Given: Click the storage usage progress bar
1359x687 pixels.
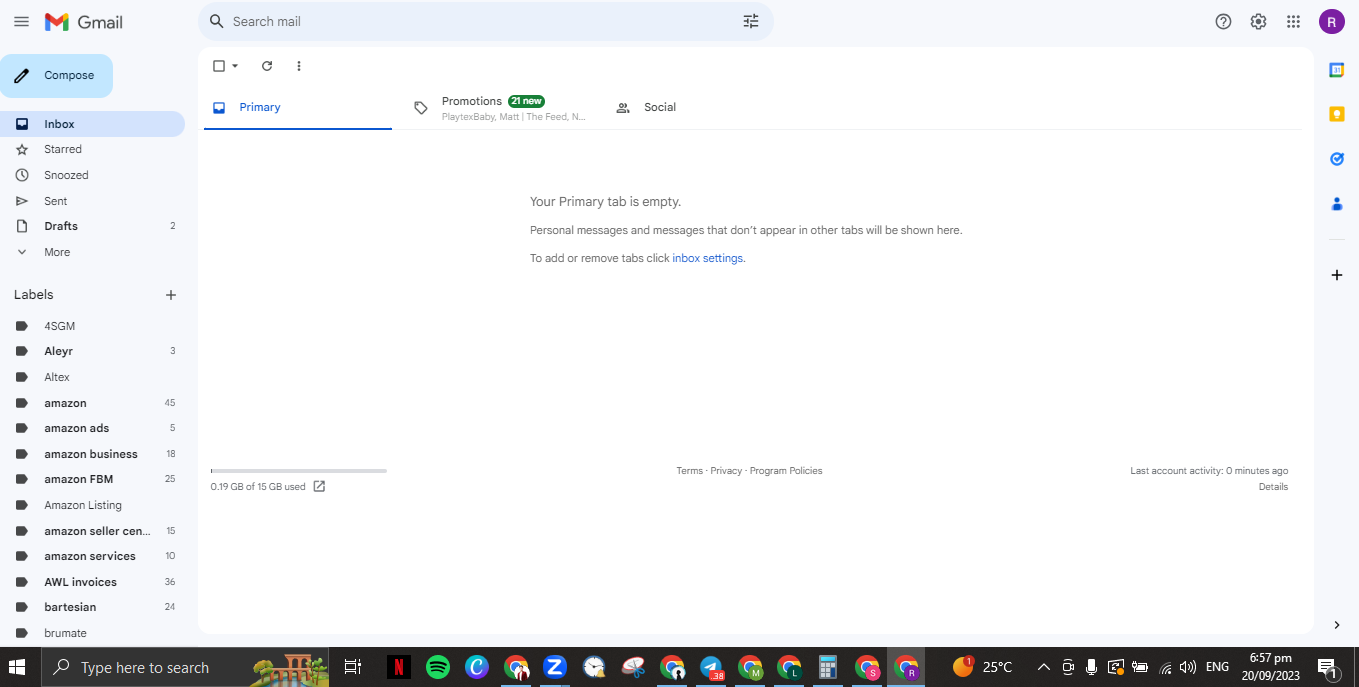Looking at the screenshot, I should pos(298,470).
